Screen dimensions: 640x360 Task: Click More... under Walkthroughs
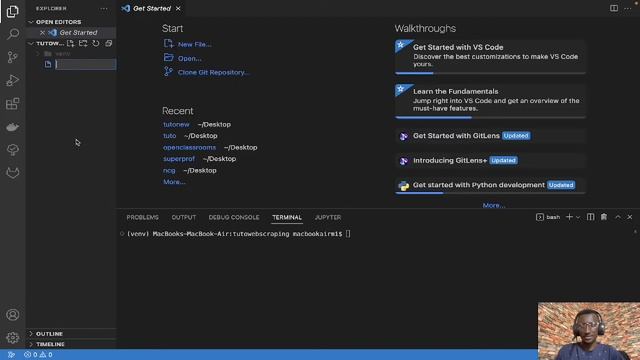click(494, 205)
